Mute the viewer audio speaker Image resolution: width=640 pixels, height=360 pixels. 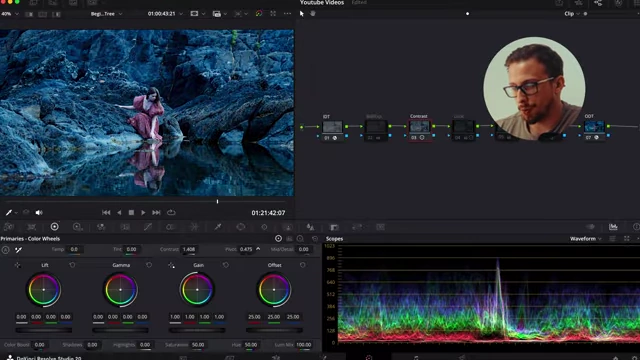point(39,213)
